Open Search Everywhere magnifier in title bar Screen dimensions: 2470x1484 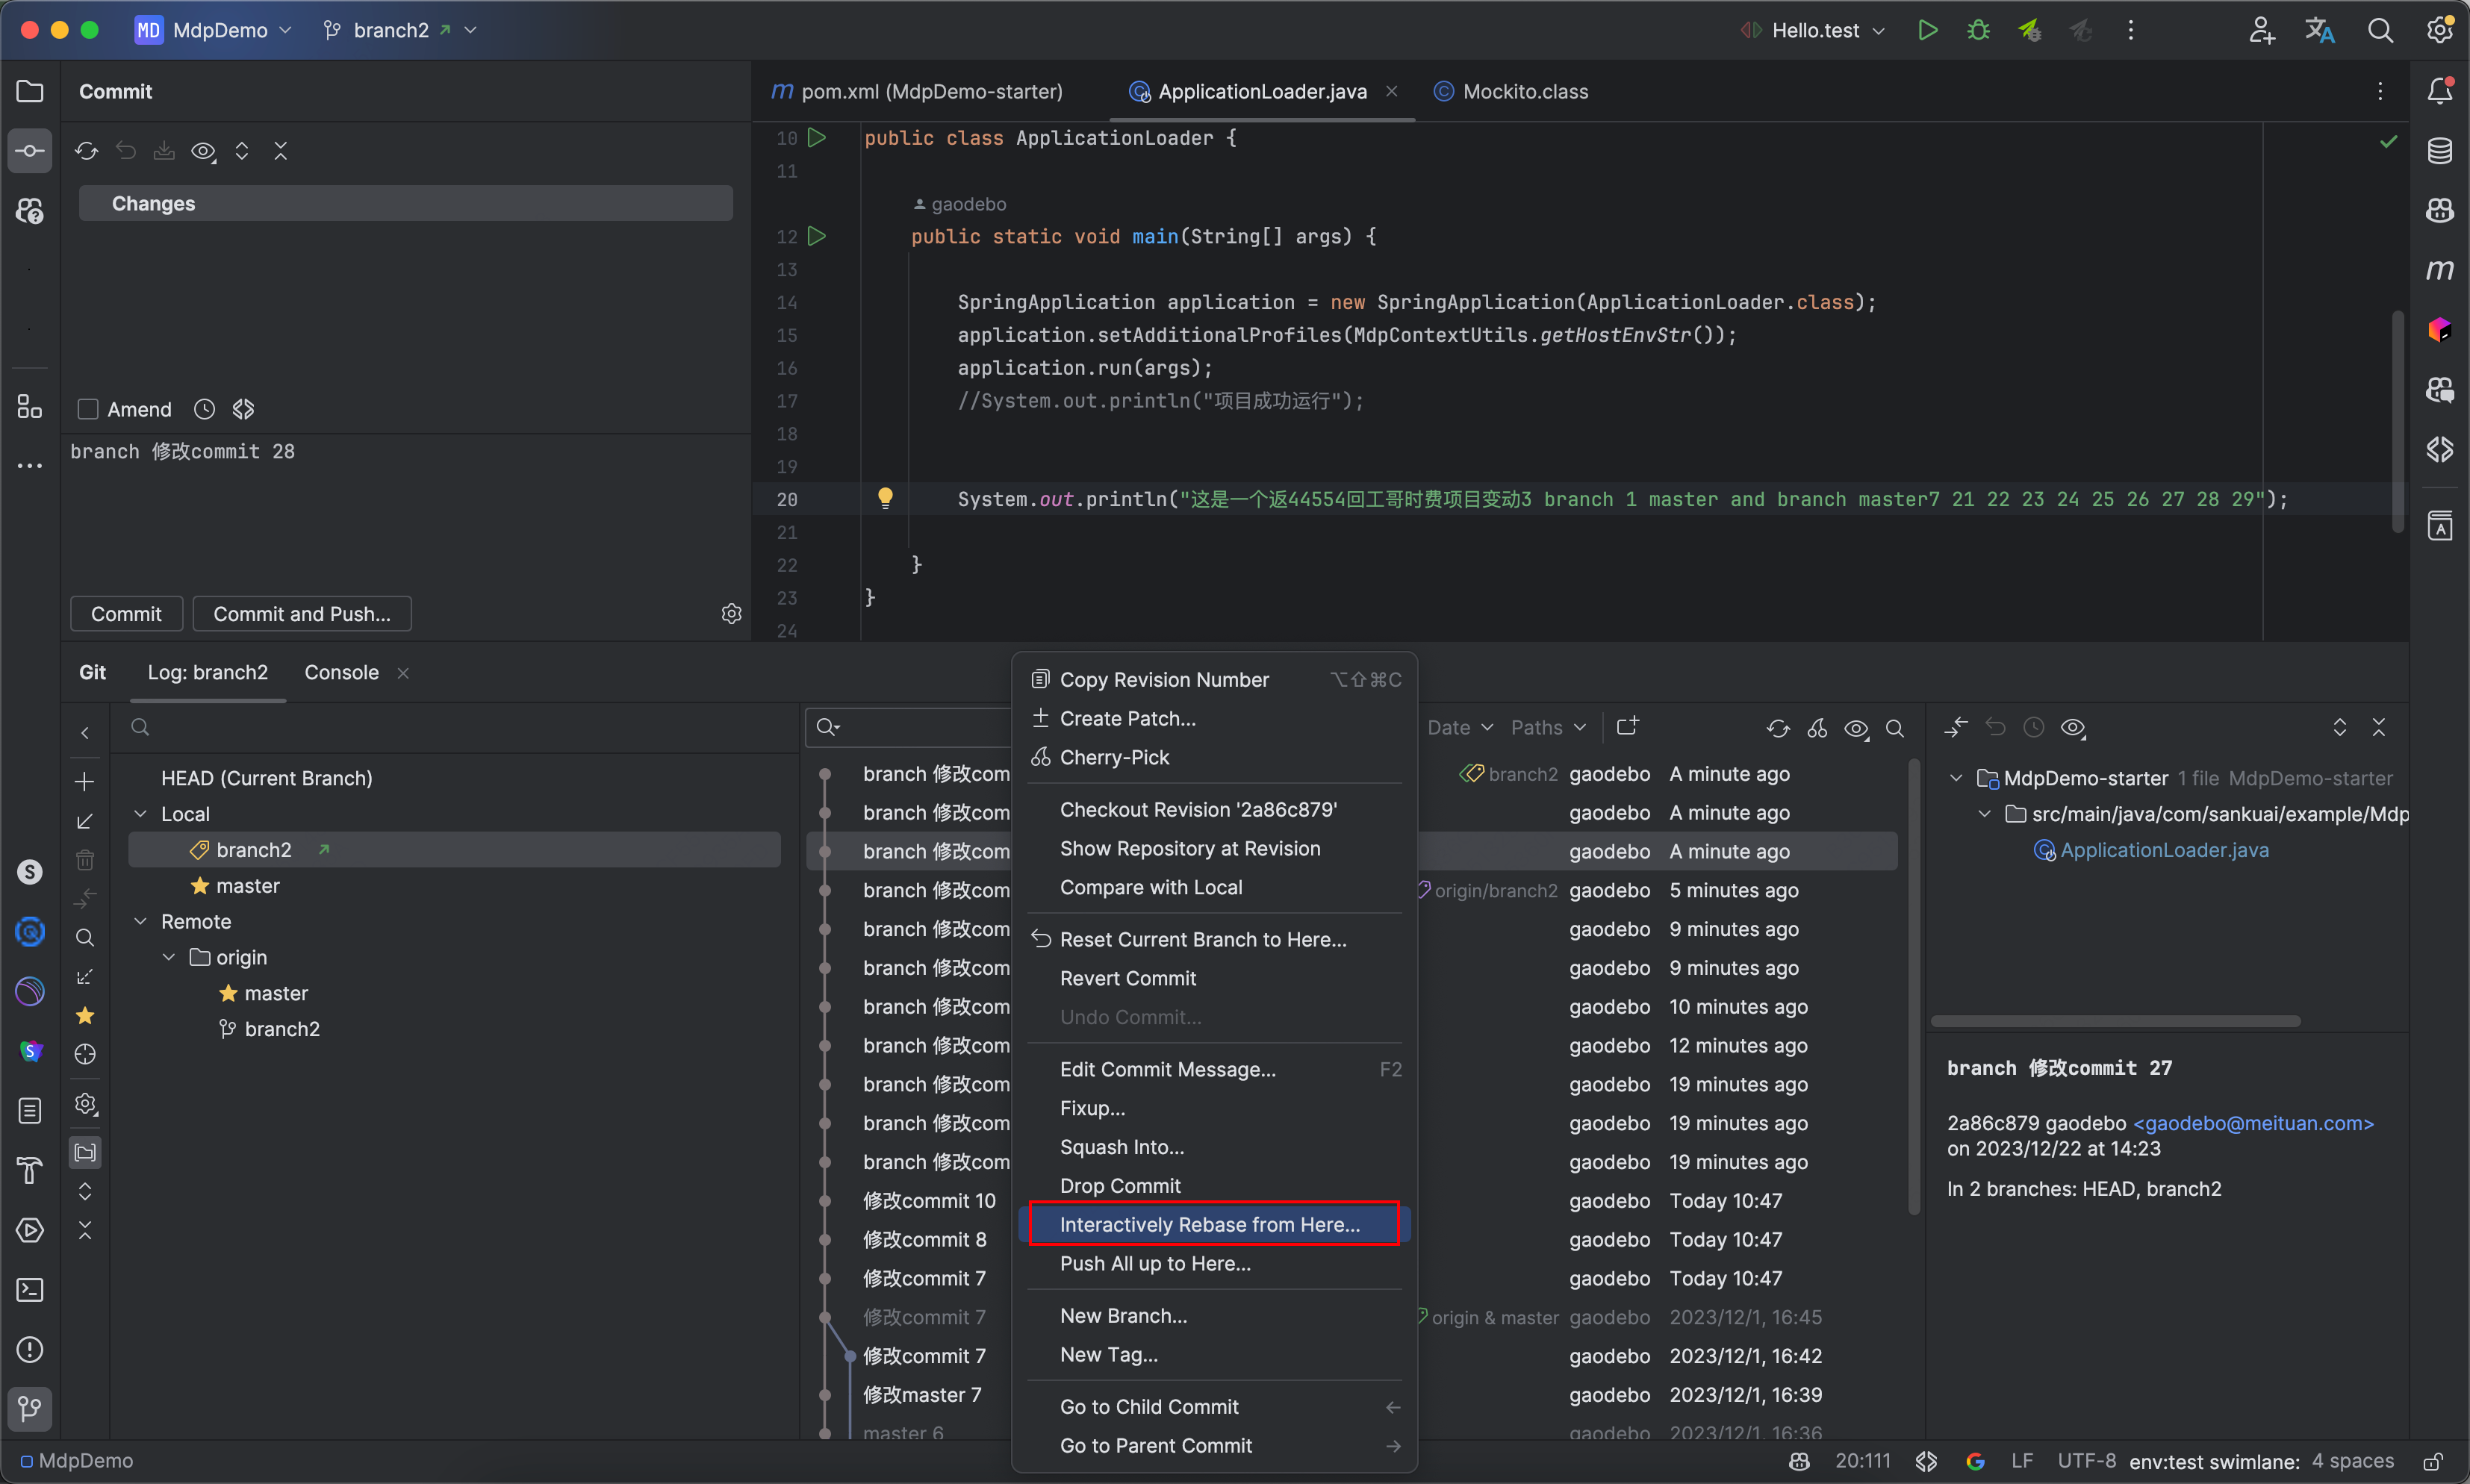tap(2380, 30)
